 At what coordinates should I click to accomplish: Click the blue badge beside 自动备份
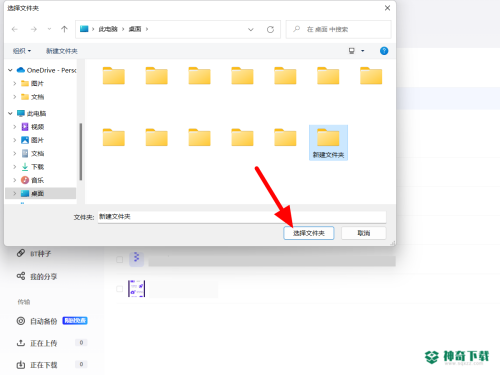75,321
